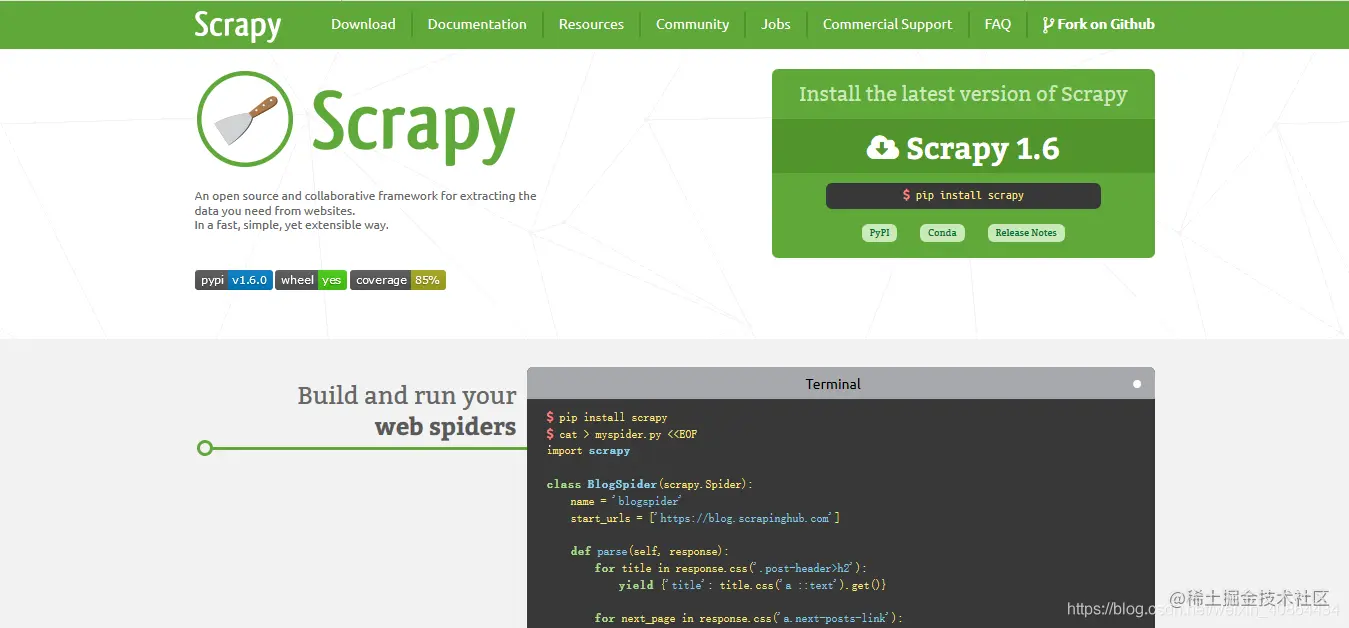1349x628 pixels.
Task: Click the coverage 85% badge
Action: click(398, 280)
